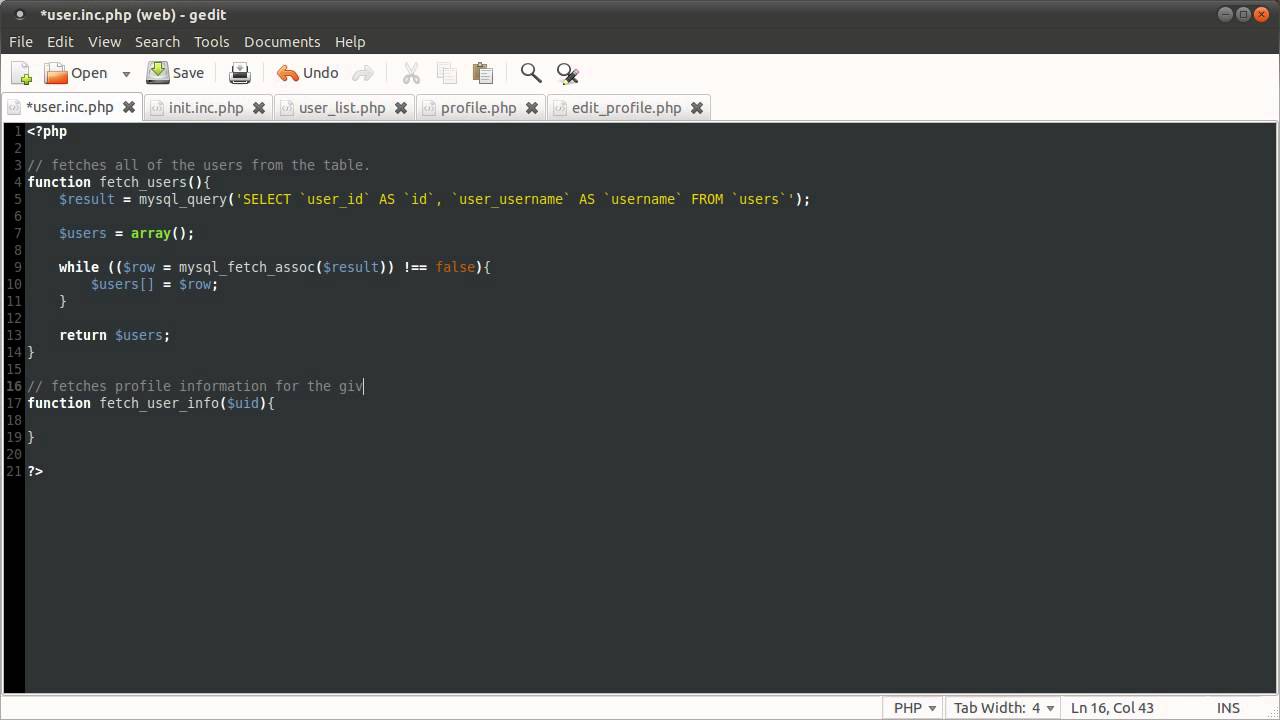
Task: Click the file icon on user_list.php tab
Action: click(287, 108)
